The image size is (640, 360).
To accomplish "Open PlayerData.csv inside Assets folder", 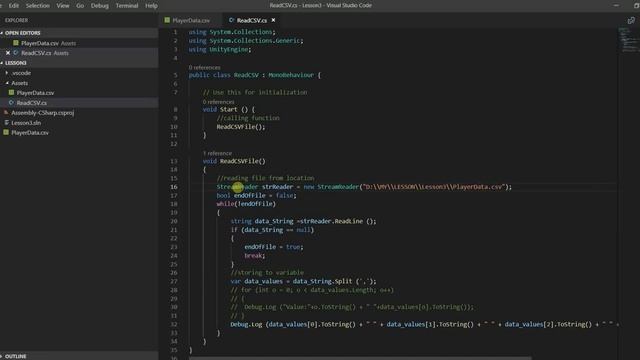I will tap(35, 93).
